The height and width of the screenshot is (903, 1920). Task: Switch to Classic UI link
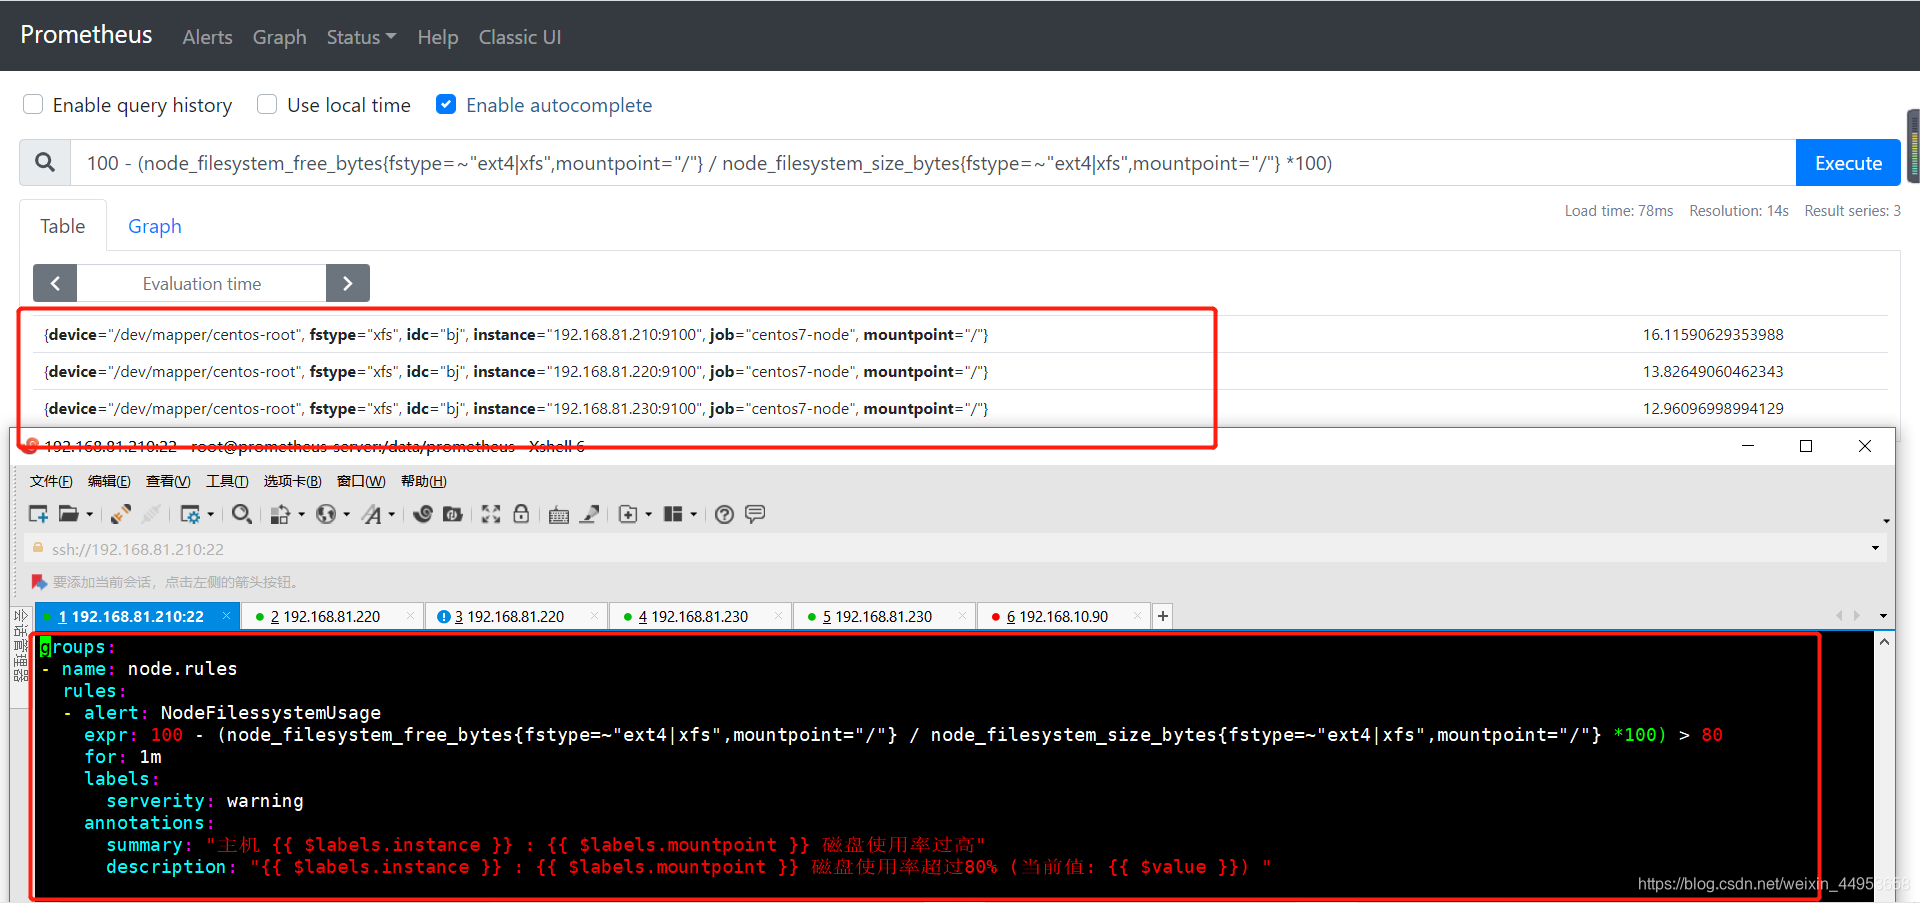(520, 37)
